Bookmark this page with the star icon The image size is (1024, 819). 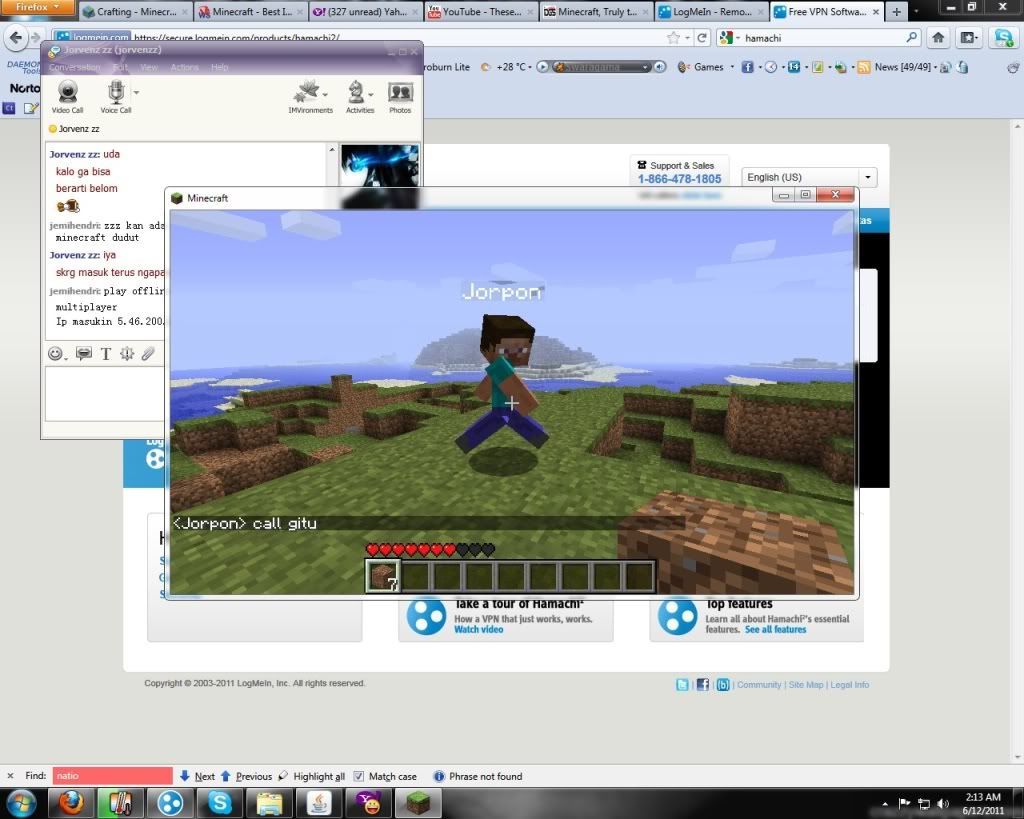click(673, 38)
